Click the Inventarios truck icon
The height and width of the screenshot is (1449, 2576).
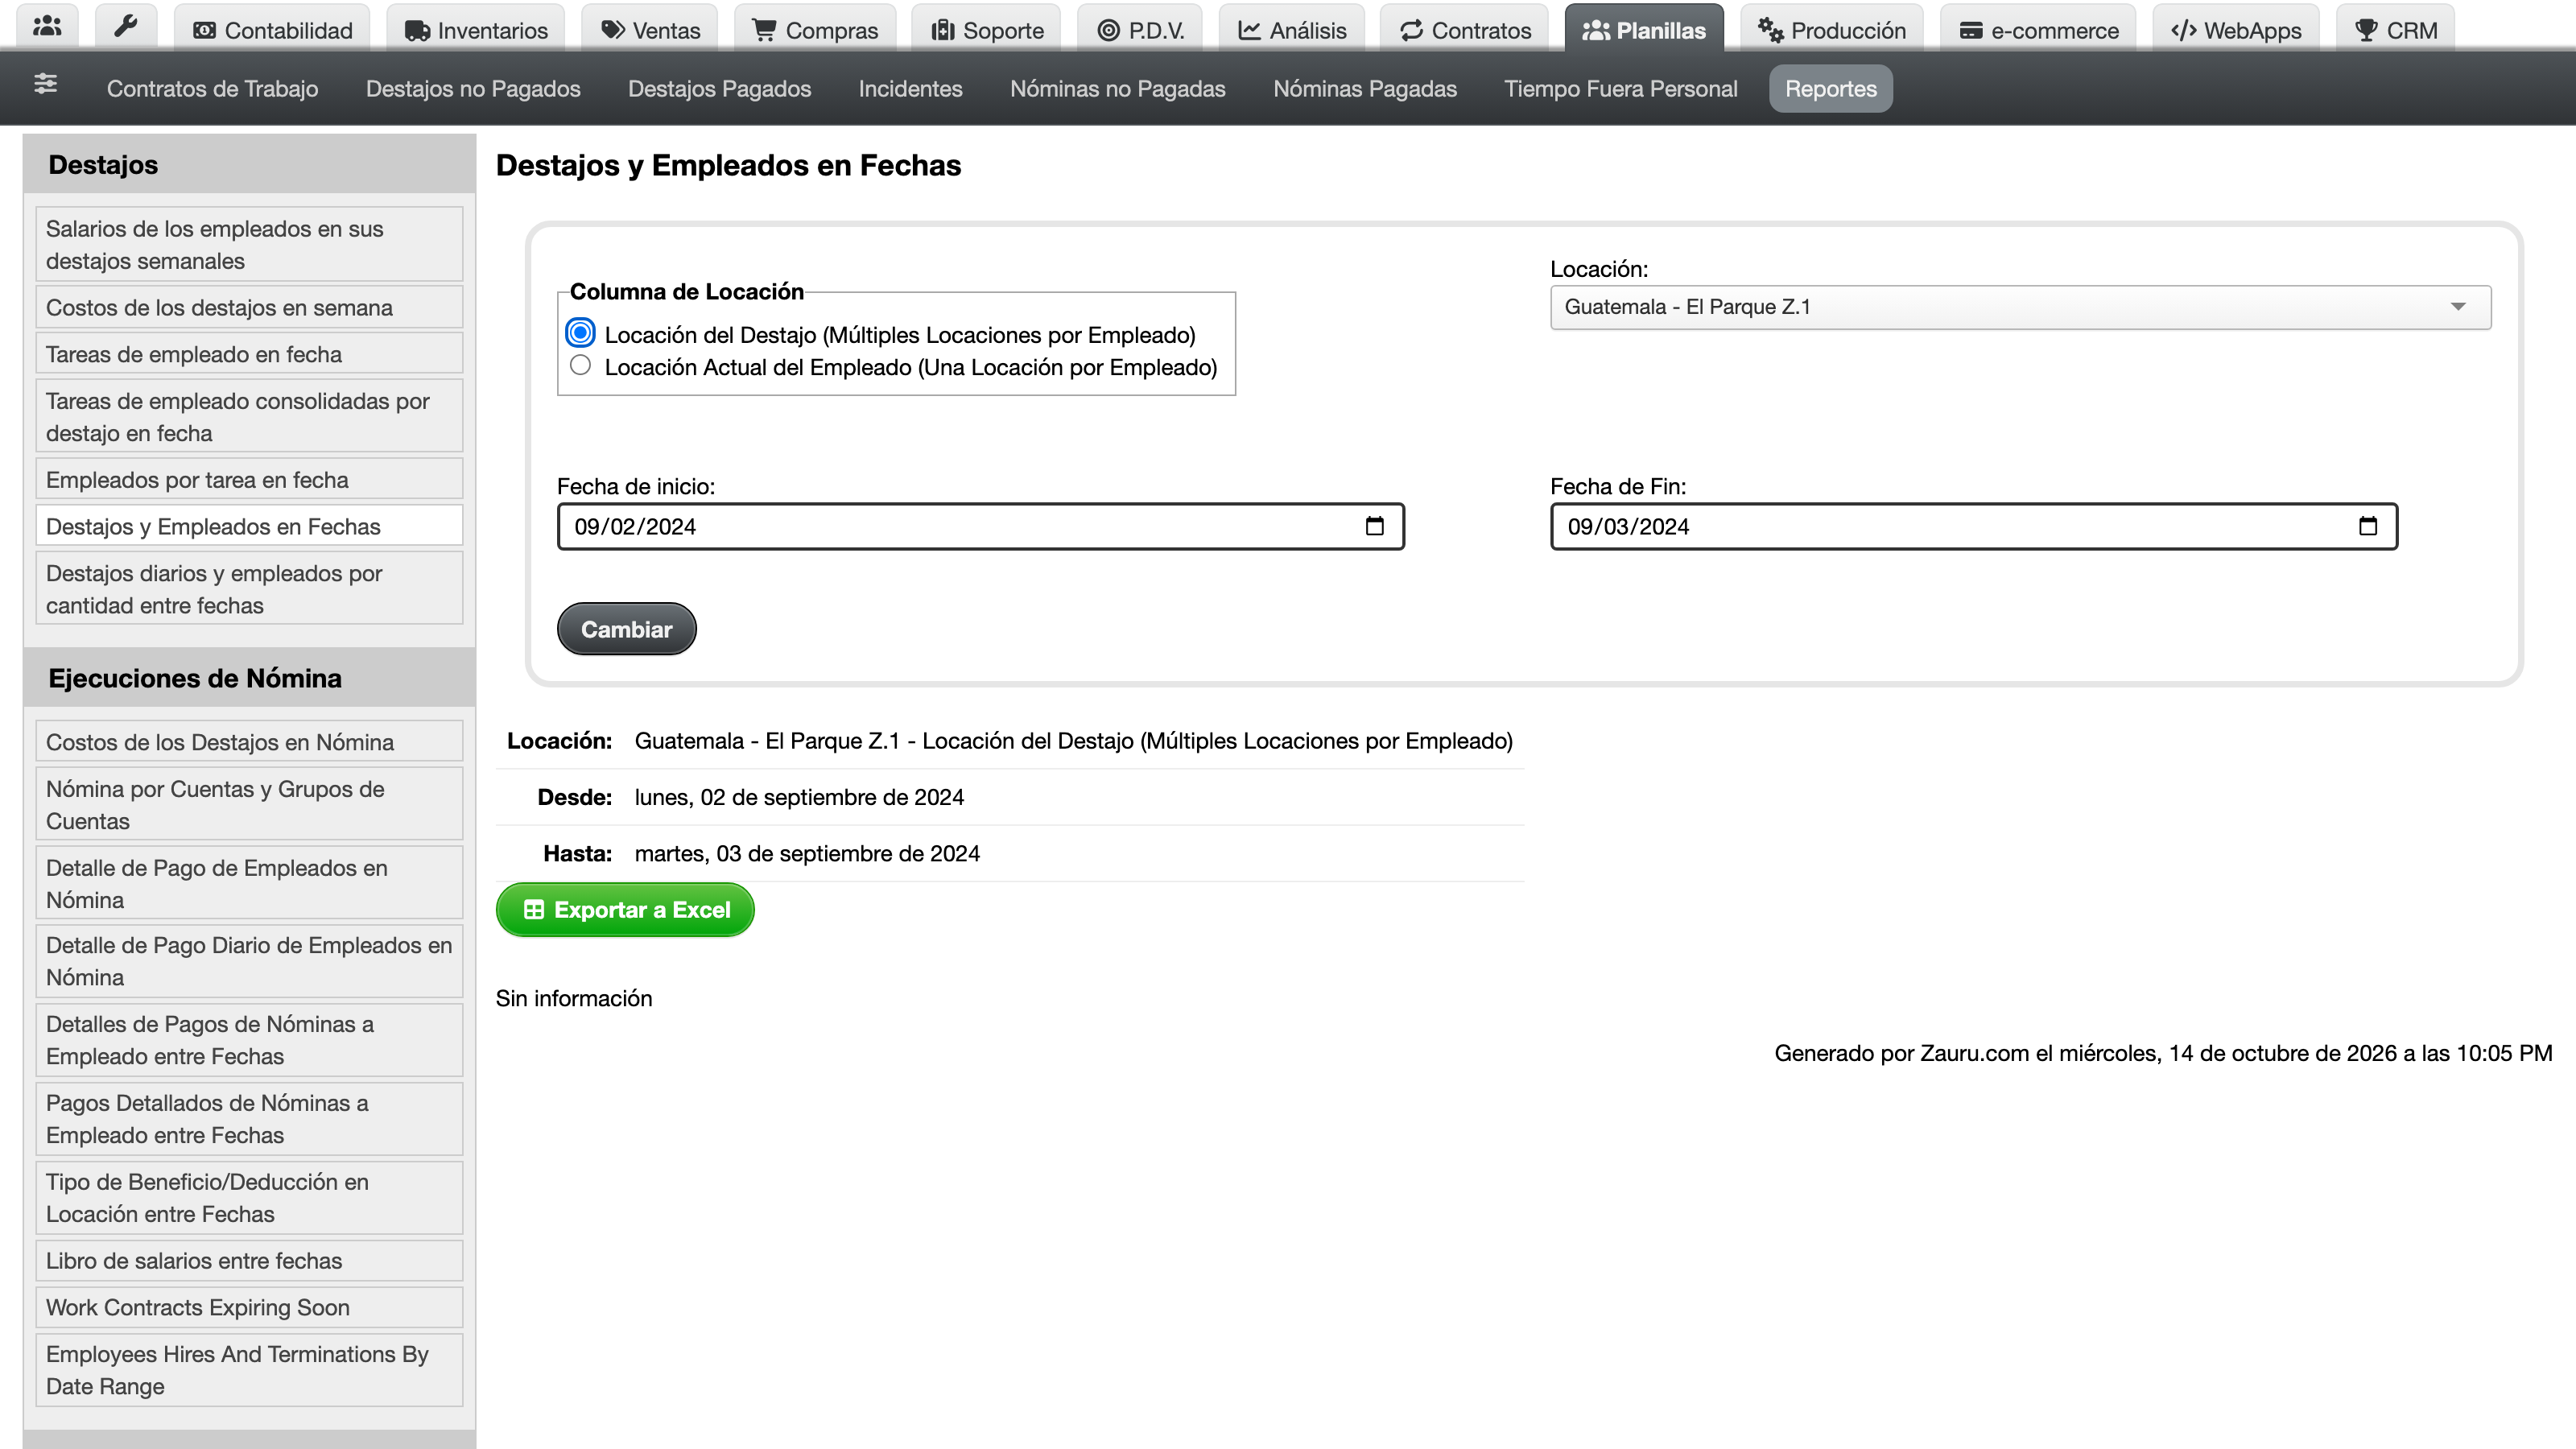(x=417, y=31)
